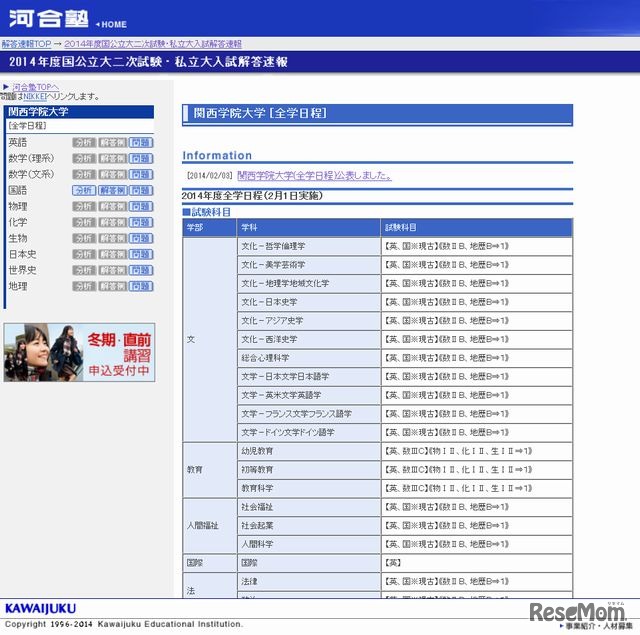Open the 問題 button for 生物
This screenshot has height=635, width=640.
pyautogui.click(x=141, y=238)
